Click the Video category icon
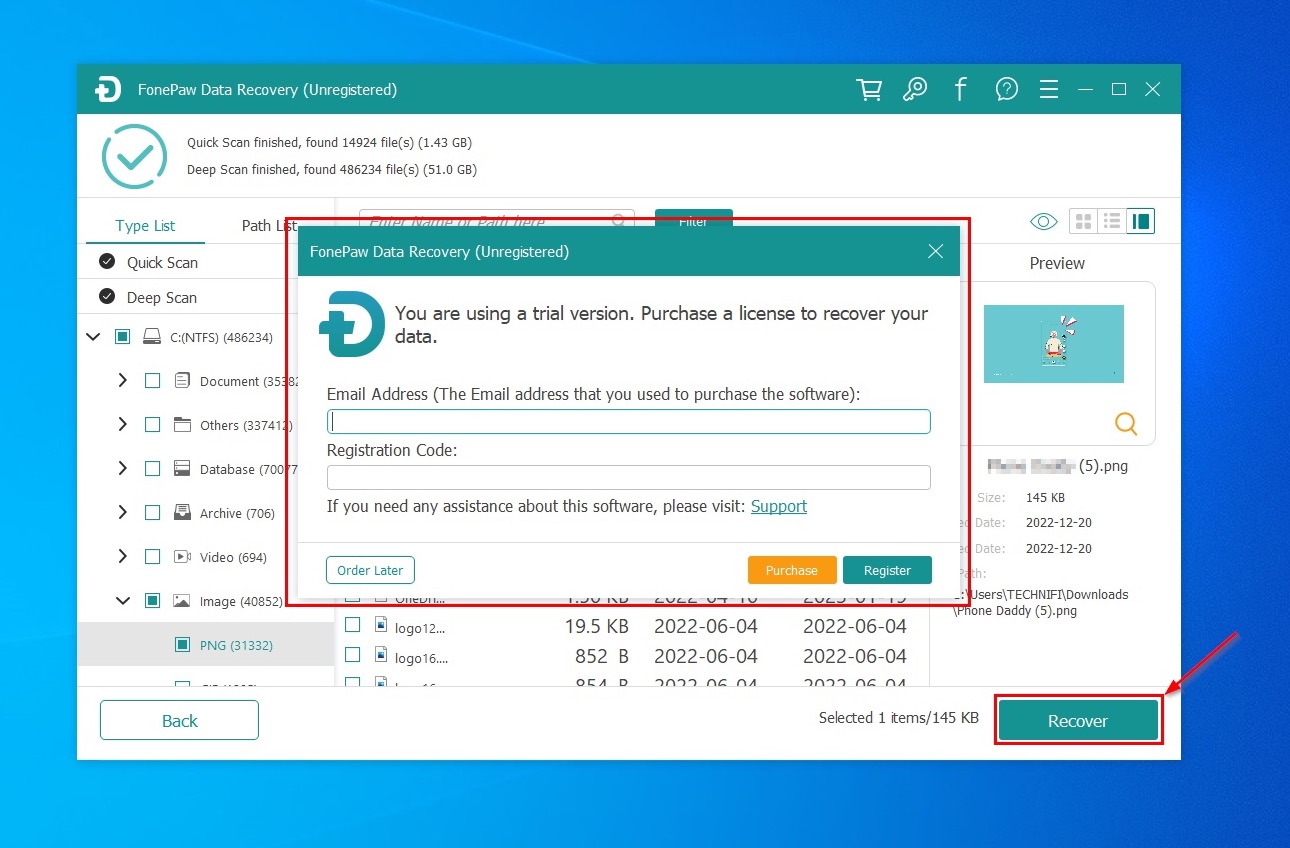 [182, 556]
